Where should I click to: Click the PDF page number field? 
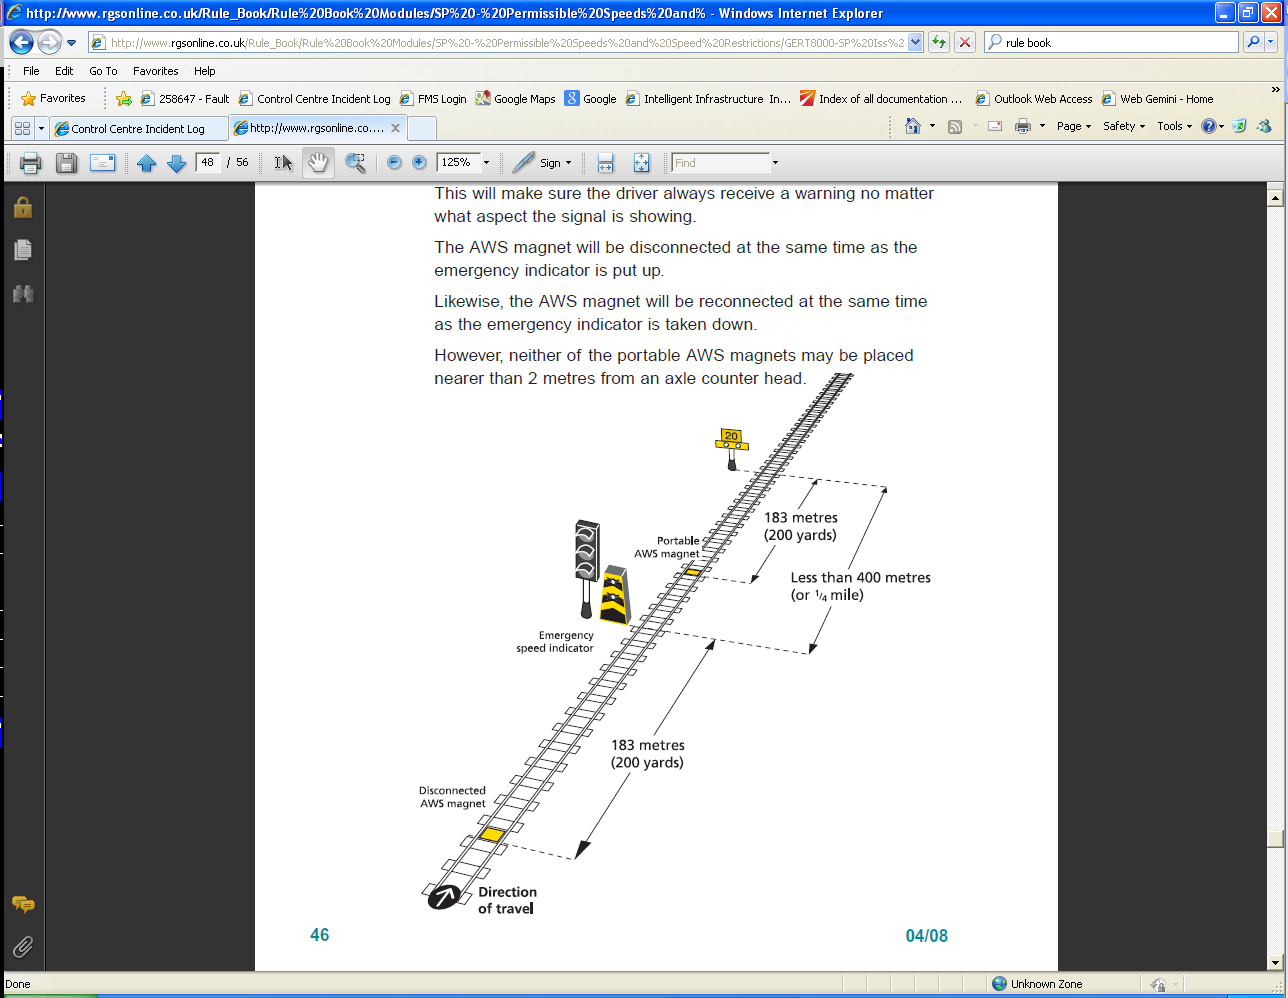(x=208, y=162)
